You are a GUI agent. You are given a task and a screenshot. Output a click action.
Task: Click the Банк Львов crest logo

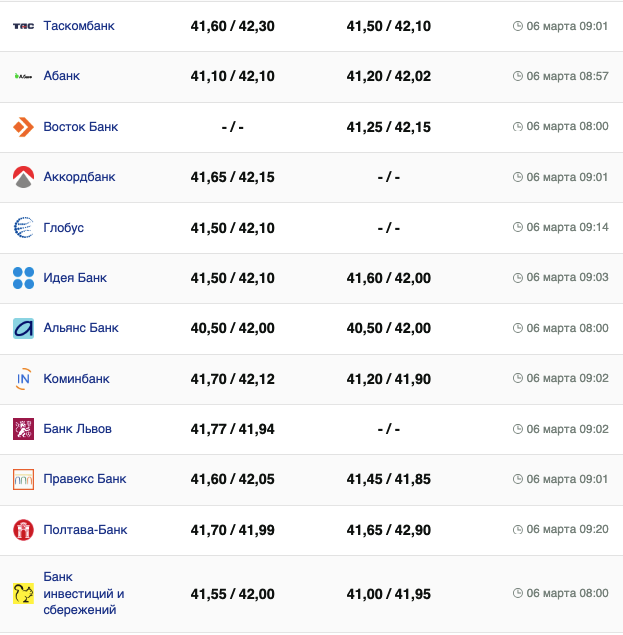coord(23,429)
